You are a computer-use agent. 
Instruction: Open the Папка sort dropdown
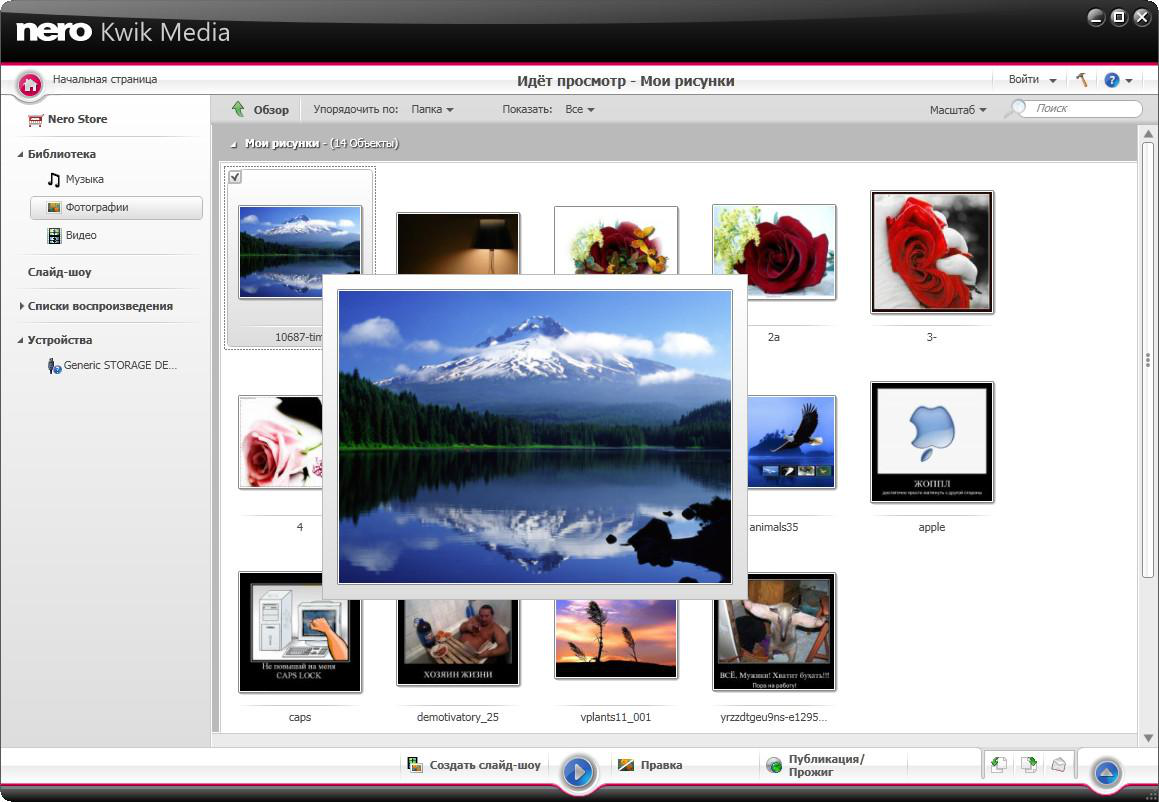tap(432, 109)
